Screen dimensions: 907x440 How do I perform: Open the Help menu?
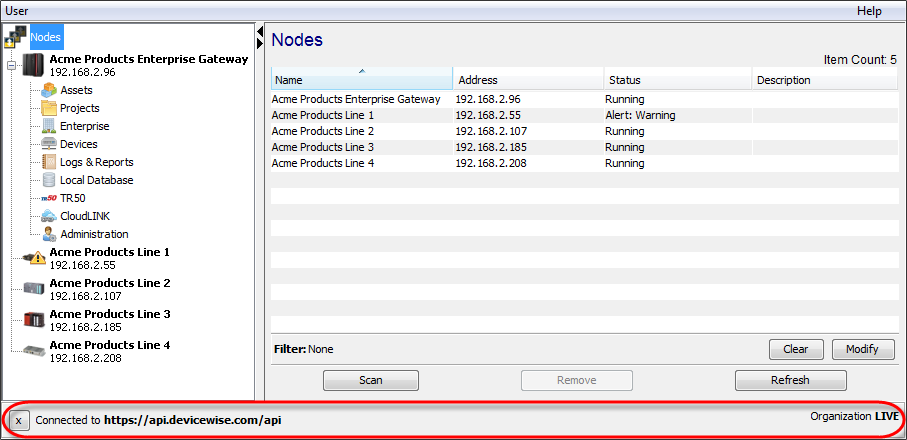click(869, 10)
